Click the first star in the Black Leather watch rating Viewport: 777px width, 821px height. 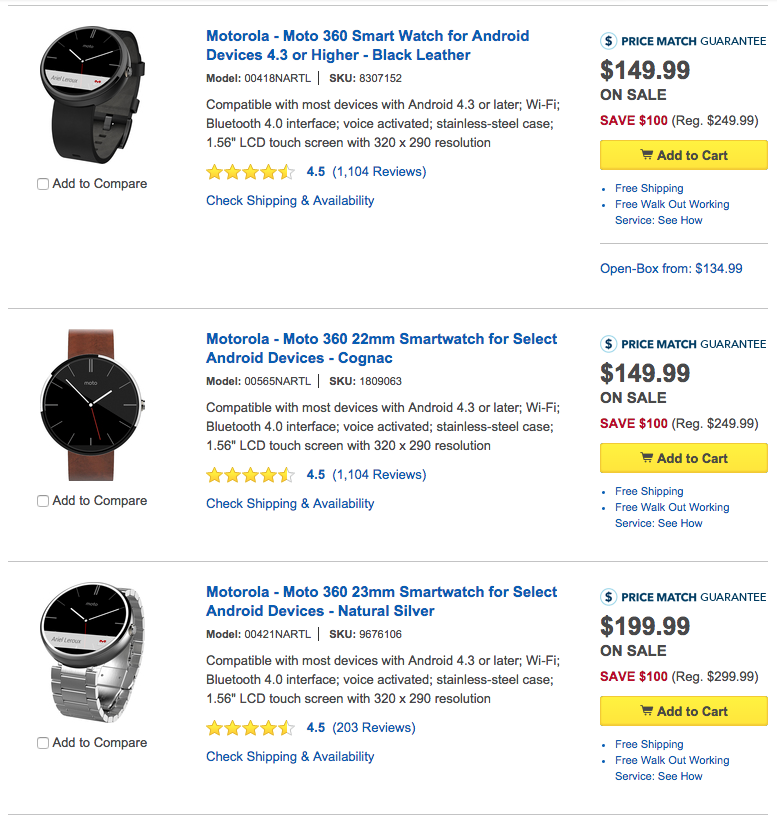coord(214,171)
